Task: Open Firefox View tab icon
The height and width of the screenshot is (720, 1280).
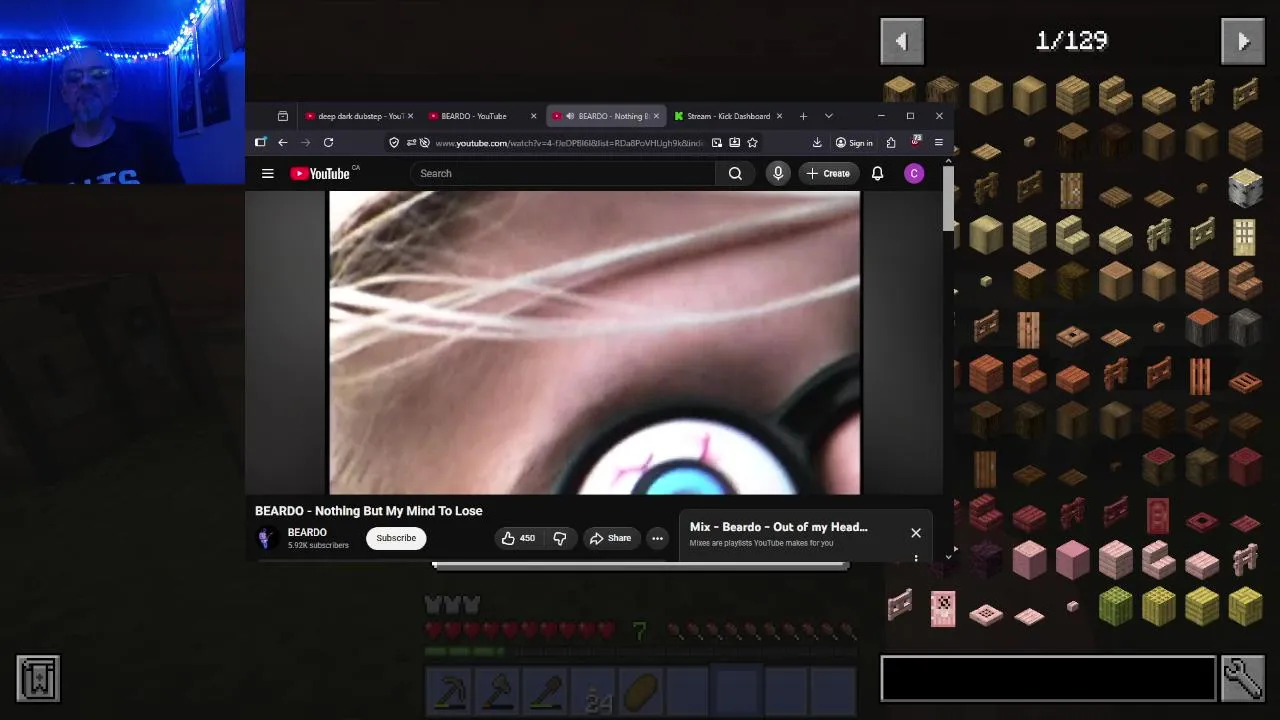Action: [x=283, y=116]
